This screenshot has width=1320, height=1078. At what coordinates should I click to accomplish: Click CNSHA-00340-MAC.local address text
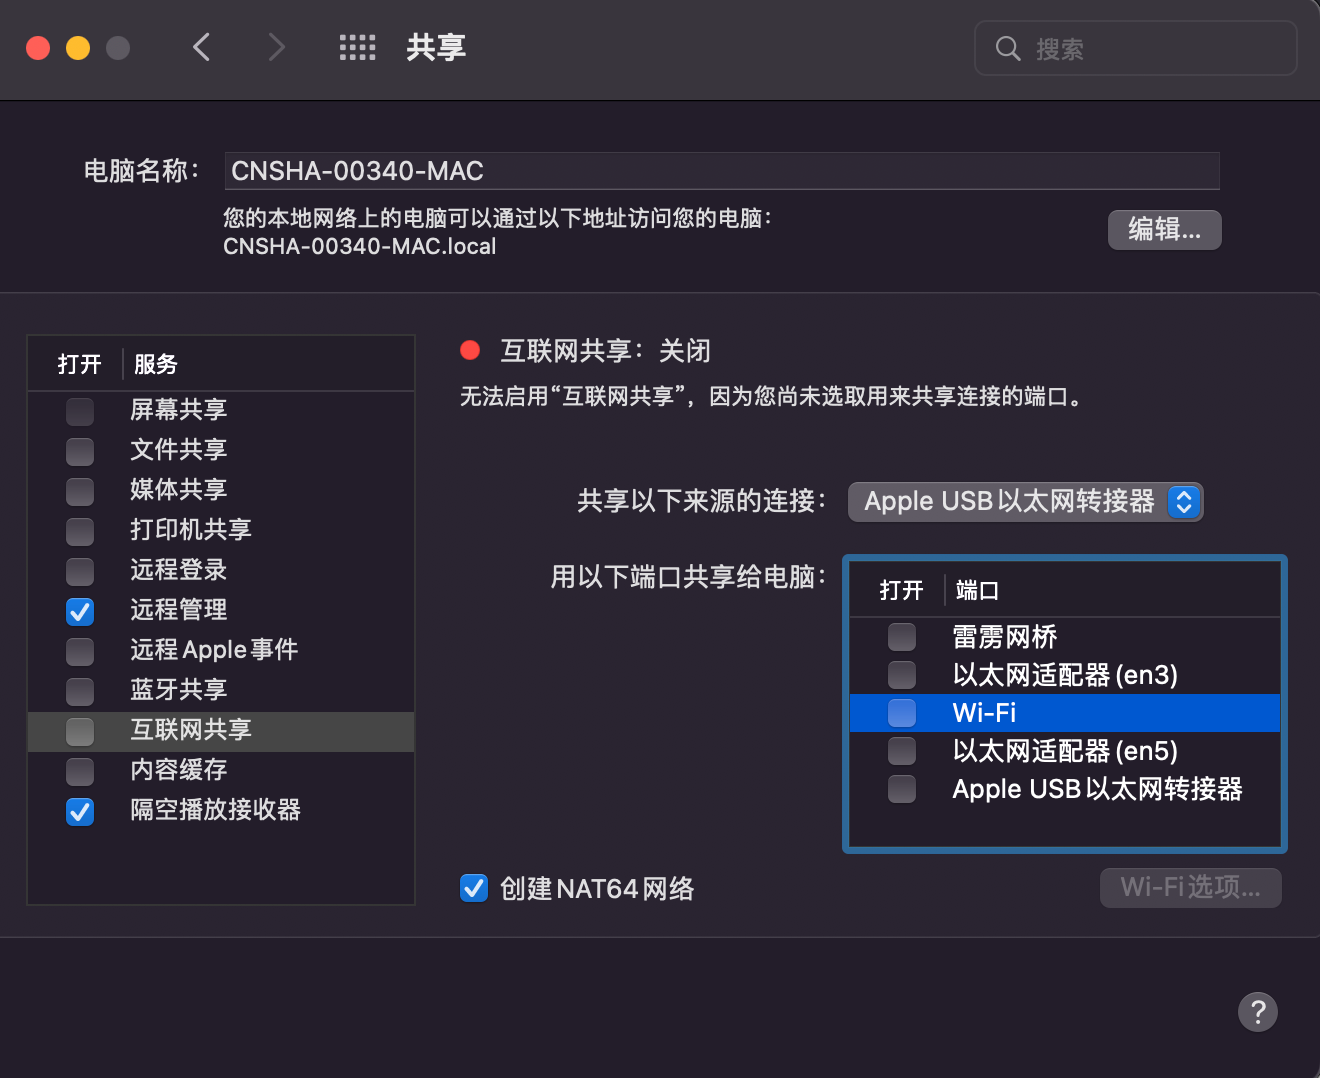pyautogui.click(x=360, y=246)
